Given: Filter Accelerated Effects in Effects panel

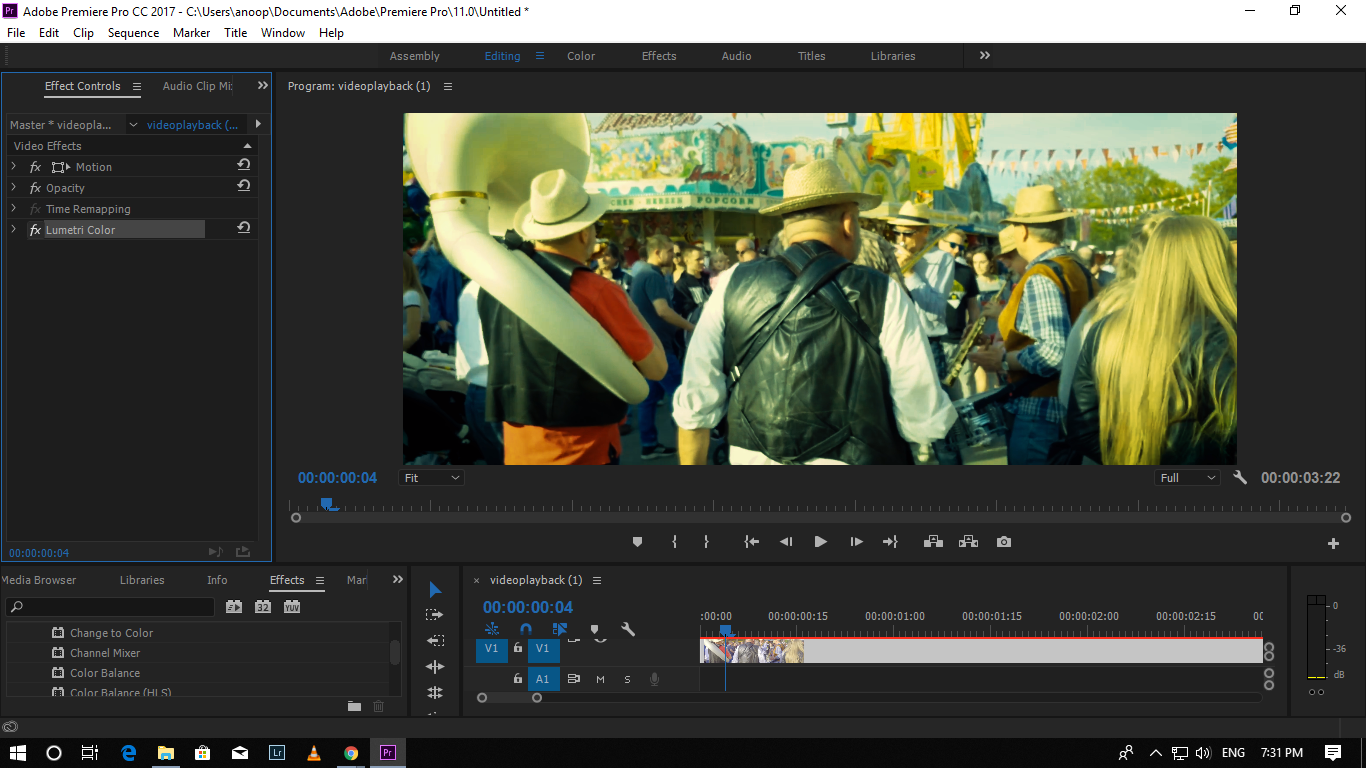Looking at the screenshot, I should pos(234,606).
